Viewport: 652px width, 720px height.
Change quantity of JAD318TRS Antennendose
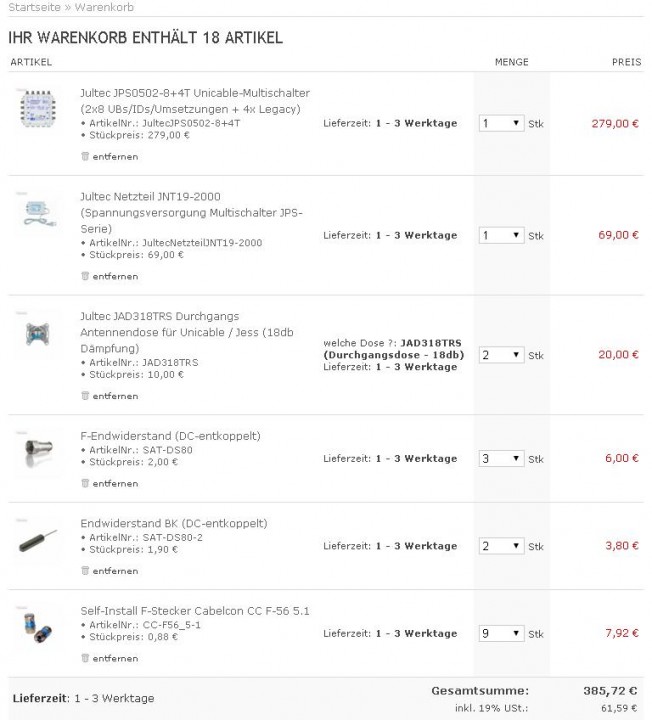501,355
